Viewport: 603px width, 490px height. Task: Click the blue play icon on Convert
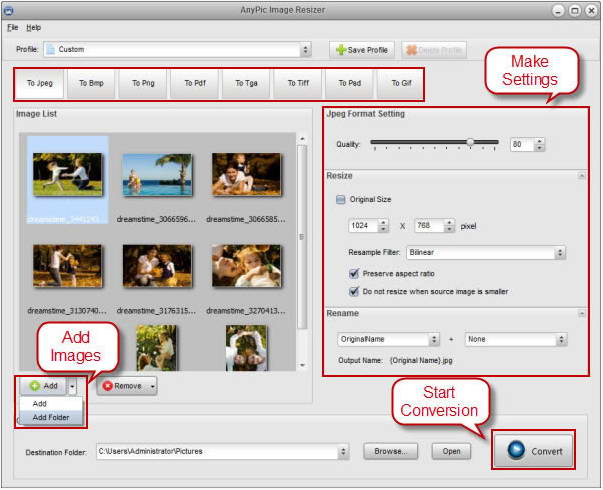point(516,450)
